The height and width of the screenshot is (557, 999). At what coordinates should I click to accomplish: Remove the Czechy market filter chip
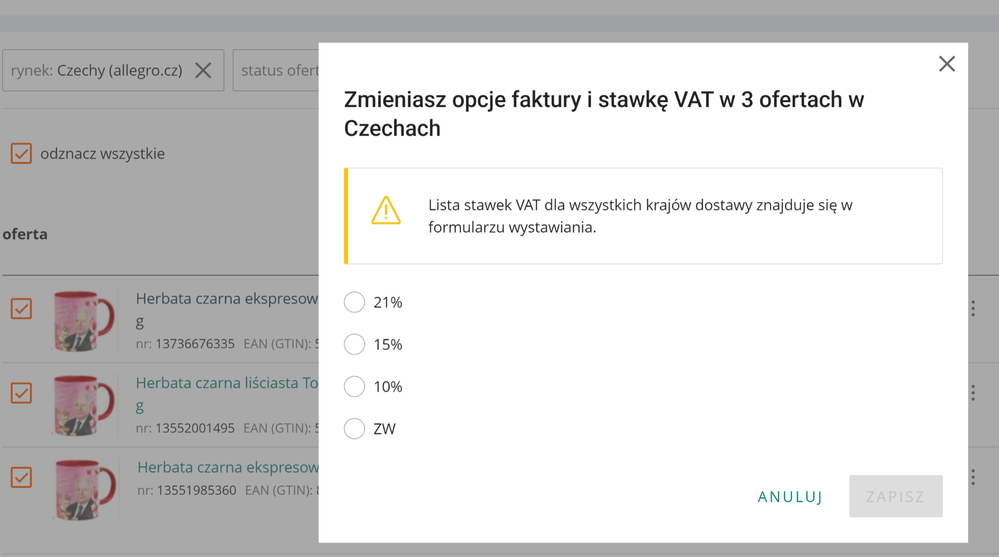pyautogui.click(x=203, y=71)
